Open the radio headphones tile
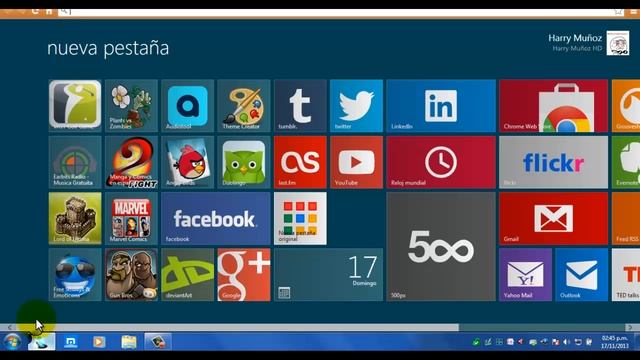Image resolution: width=640 pixels, height=360 pixels. pyautogui.click(x=75, y=162)
